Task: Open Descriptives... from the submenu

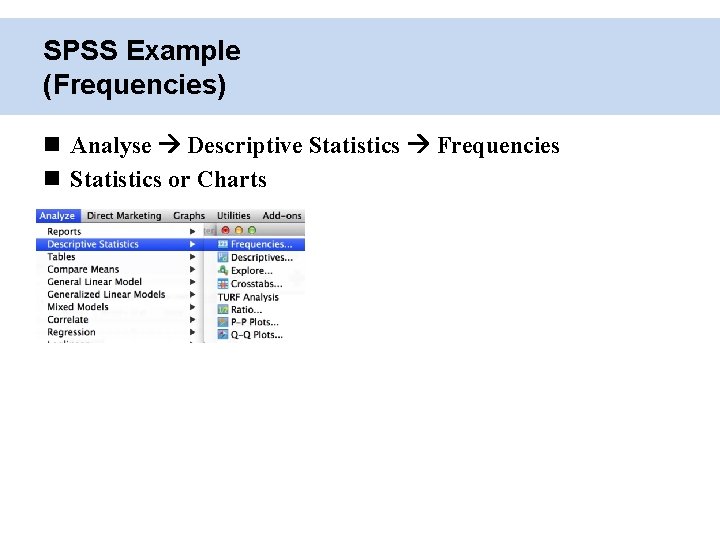Action: [262, 258]
